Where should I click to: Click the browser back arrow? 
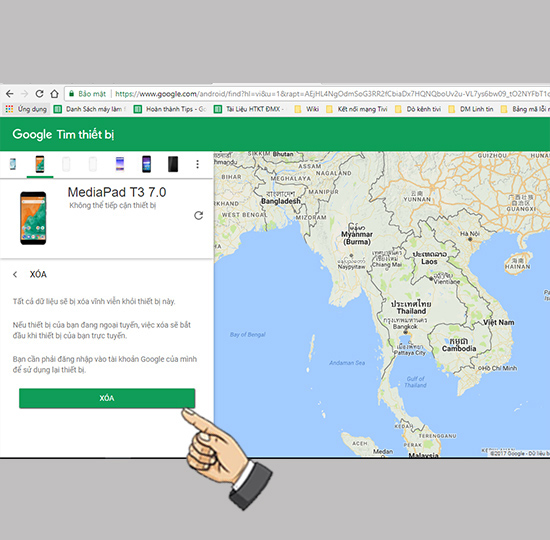[9, 94]
